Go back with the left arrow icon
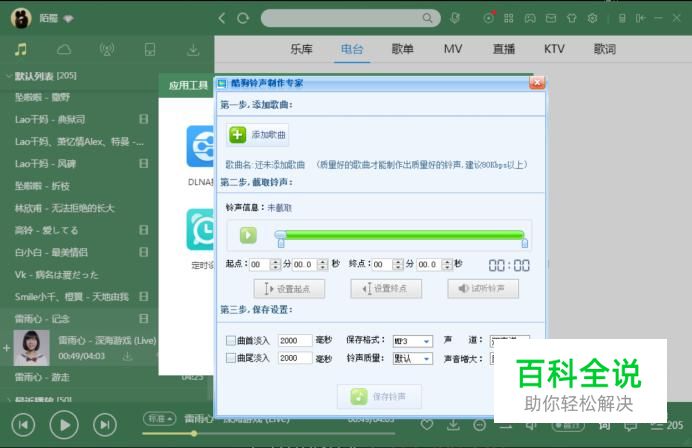The image size is (692, 448). click(222, 18)
